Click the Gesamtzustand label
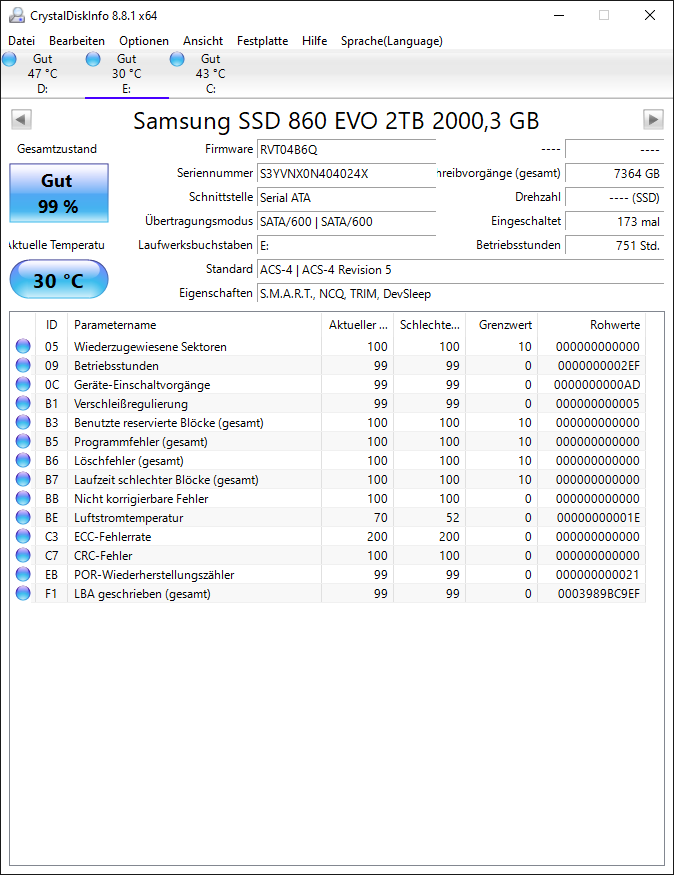The image size is (674, 875). (57, 149)
